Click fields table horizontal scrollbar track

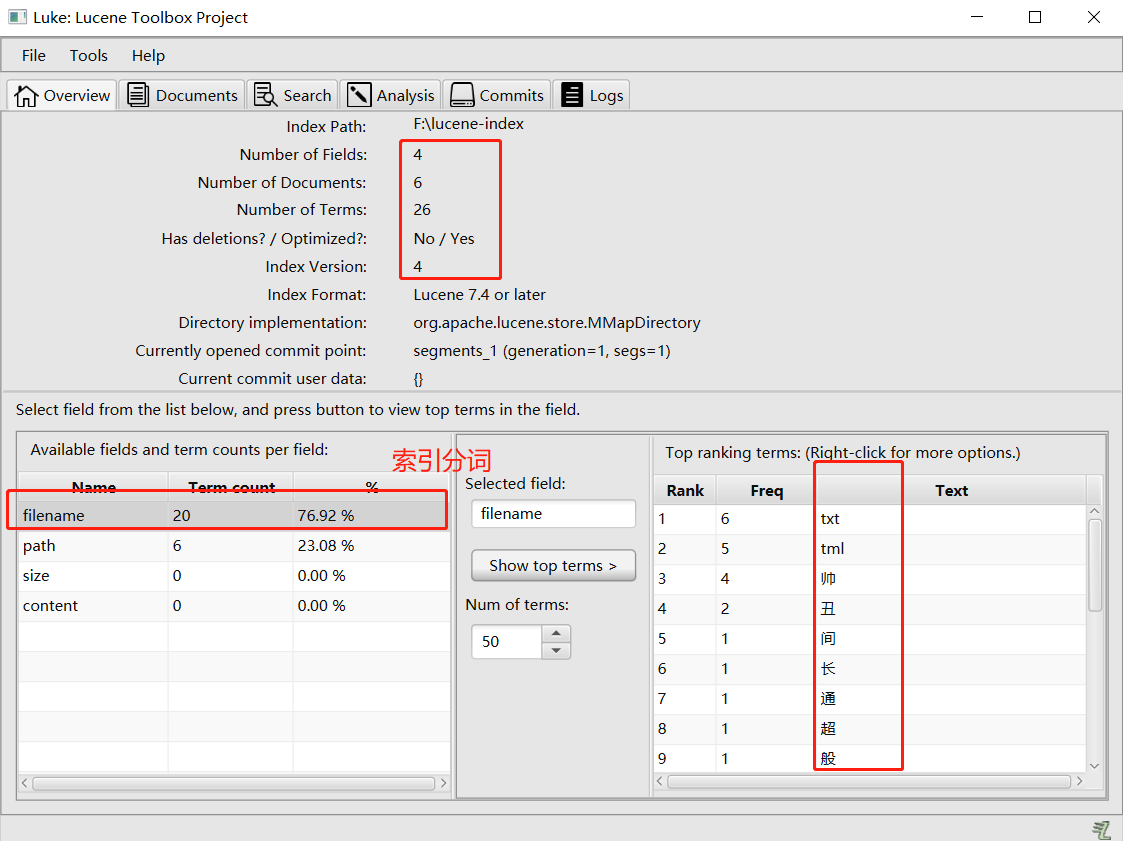click(x=233, y=783)
